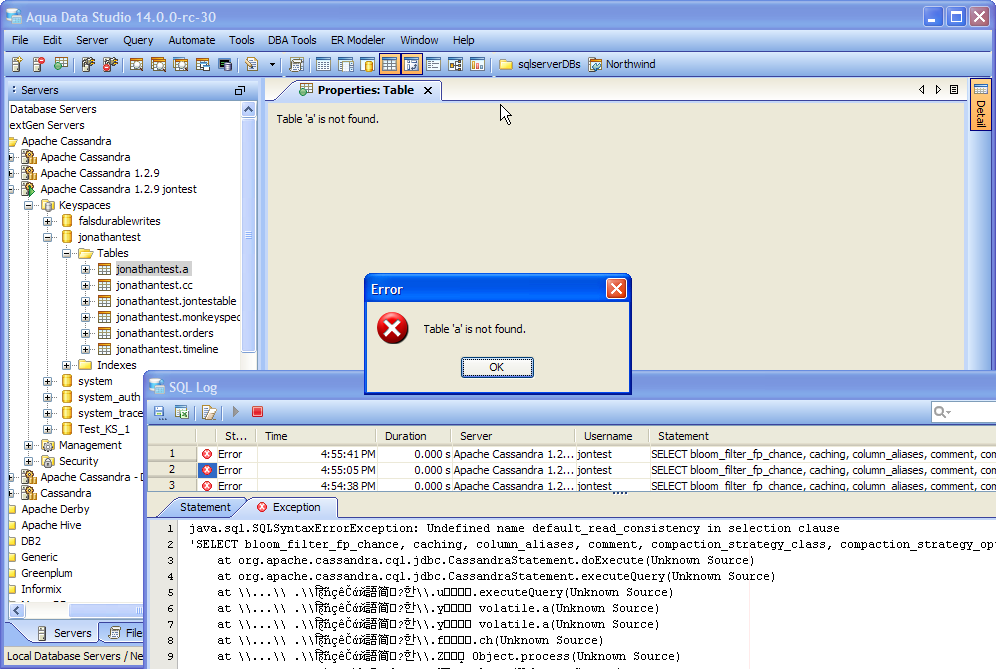Click the SQL Log save icon
Screen dimensions: 996x669
pos(159,412)
